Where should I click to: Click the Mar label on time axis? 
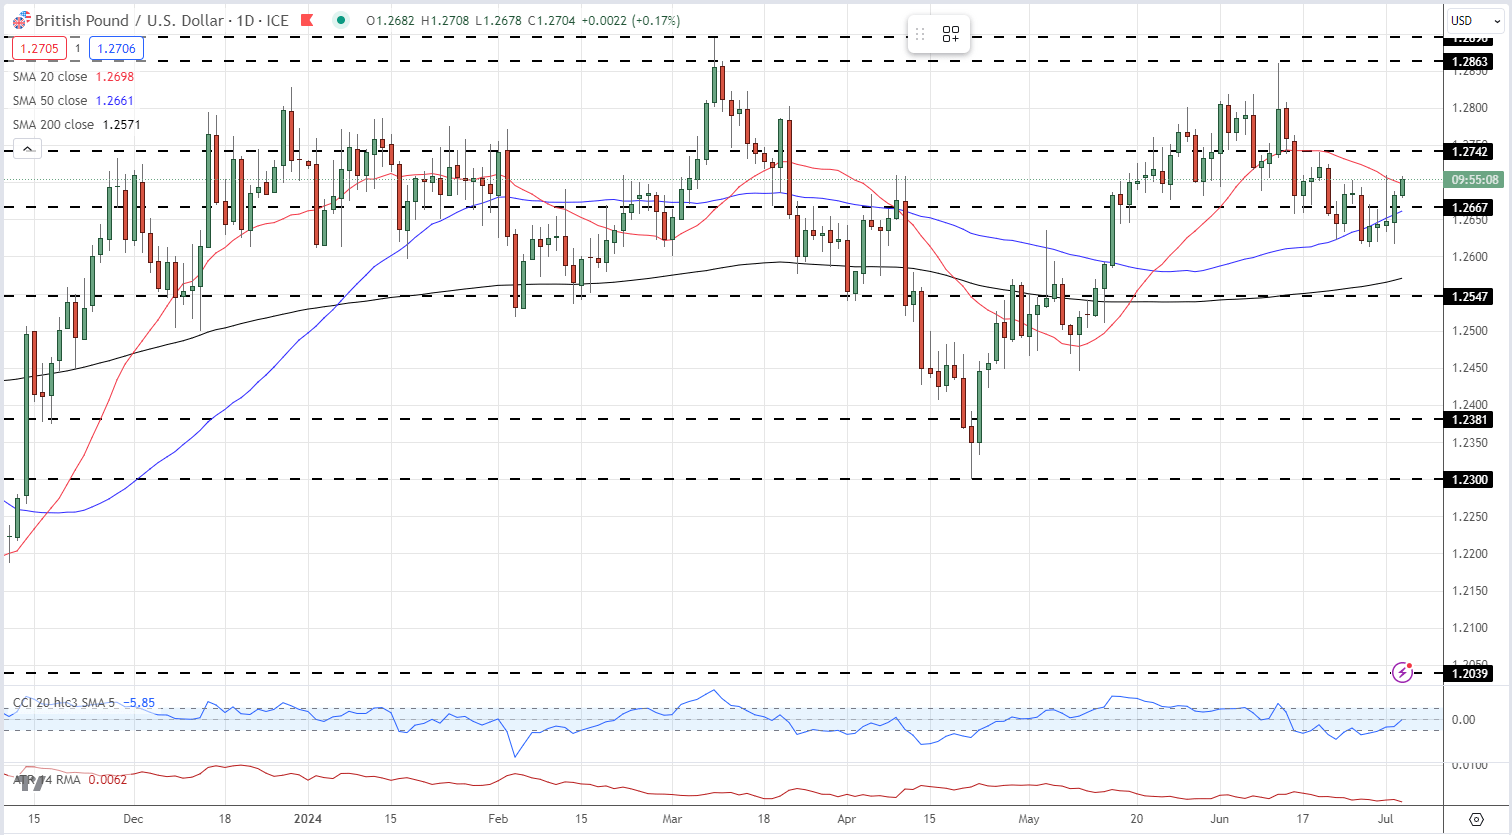pyautogui.click(x=672, y=819)
